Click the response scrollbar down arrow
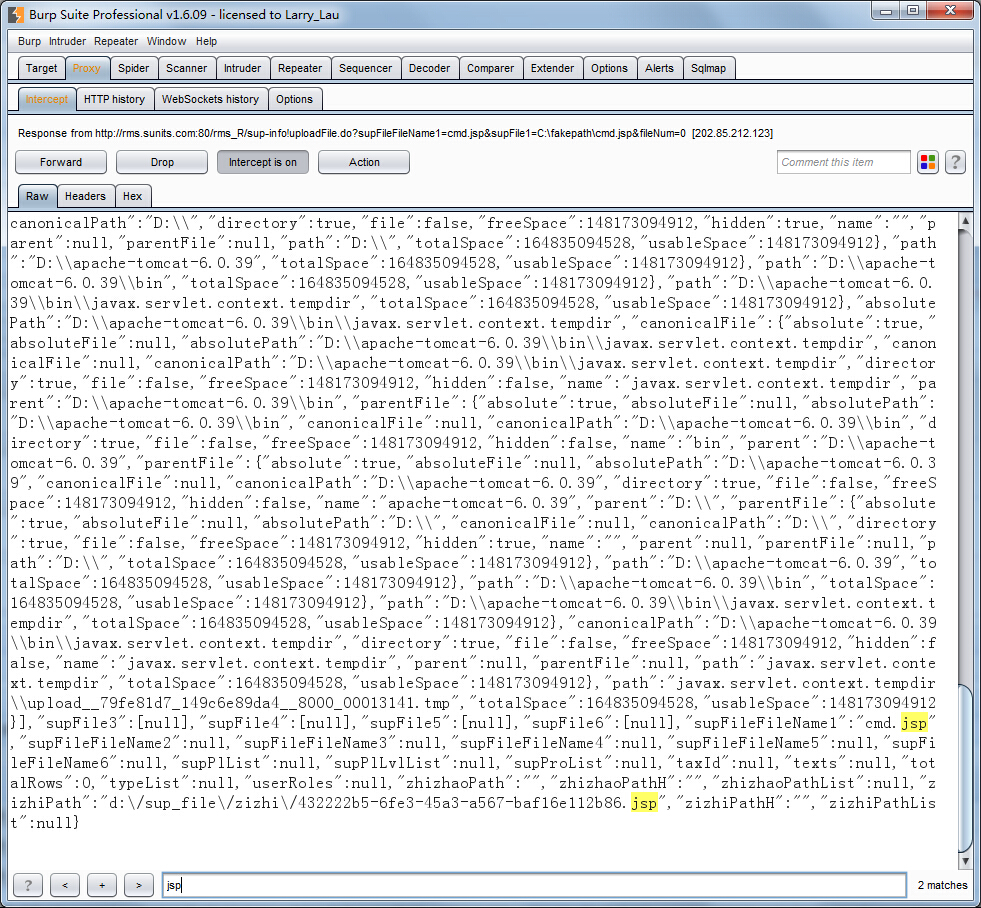Image resolution: width=981 pixels, height=908 pixels. pos(965,861)
